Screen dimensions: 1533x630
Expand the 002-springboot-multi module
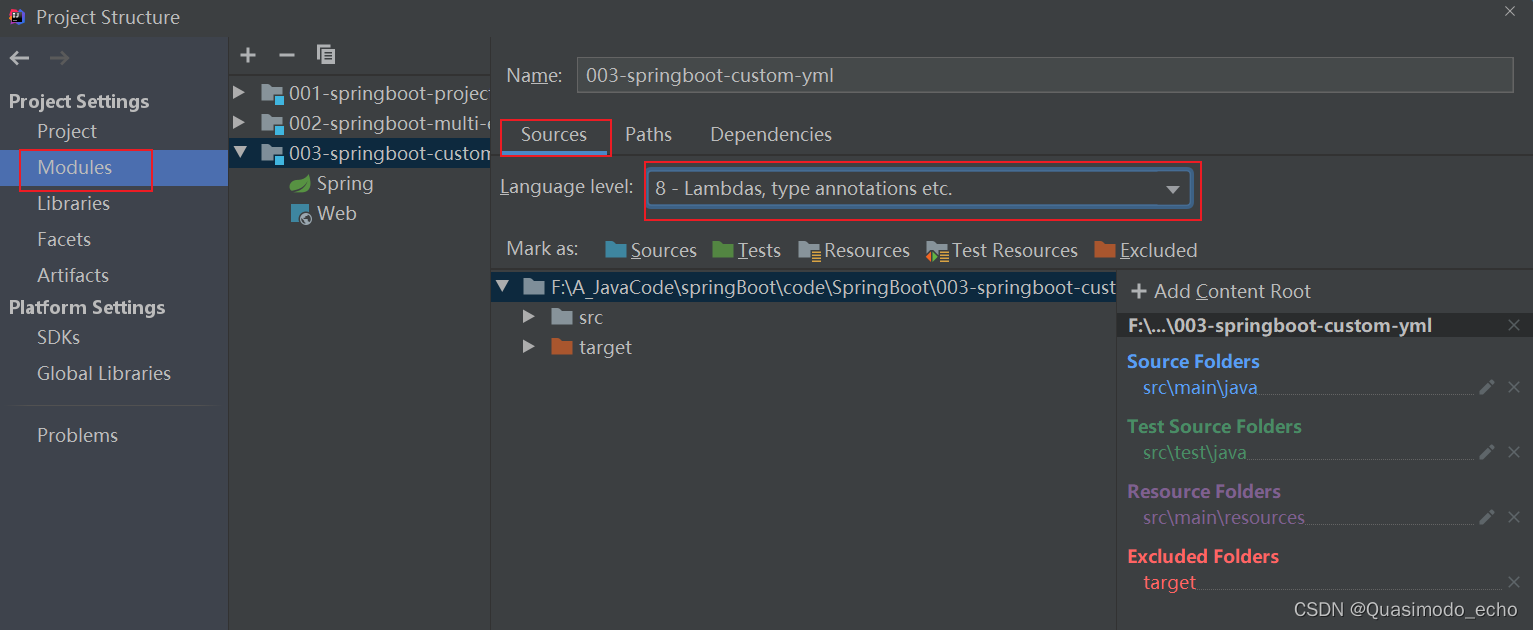pyautogui.click(x=239, y=123)
